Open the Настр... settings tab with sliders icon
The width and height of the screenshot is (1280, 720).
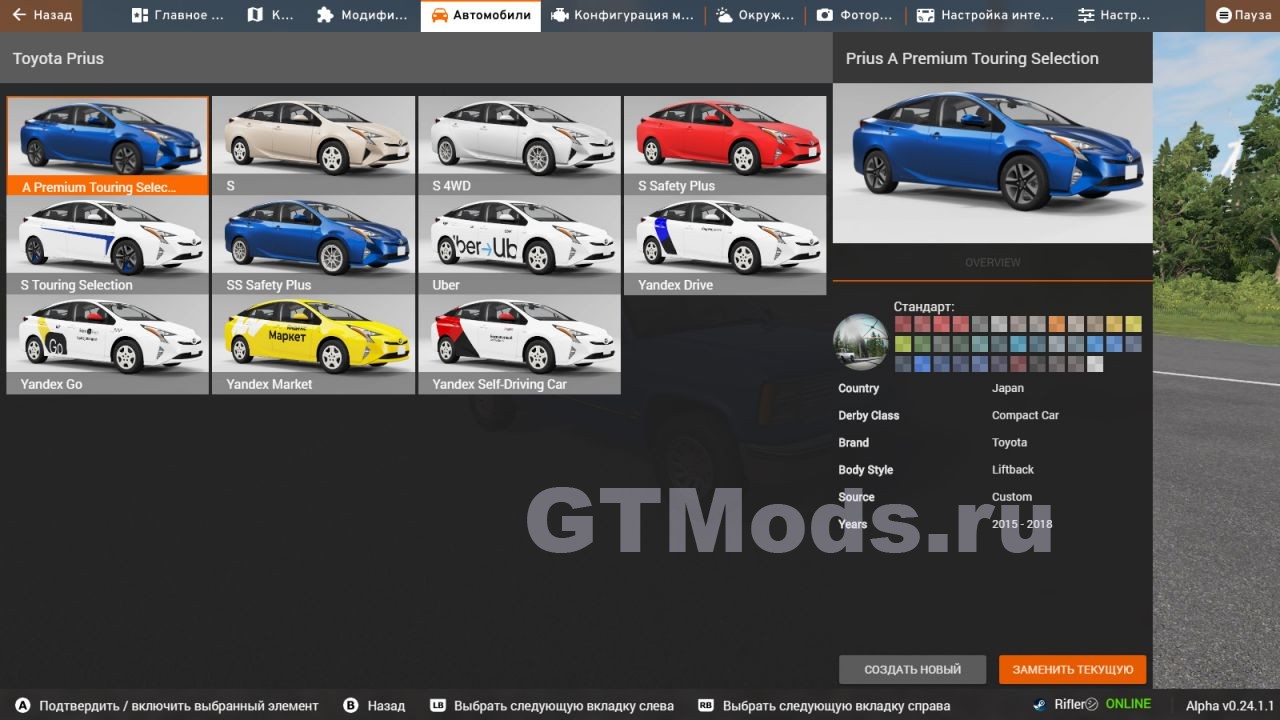1114,15
